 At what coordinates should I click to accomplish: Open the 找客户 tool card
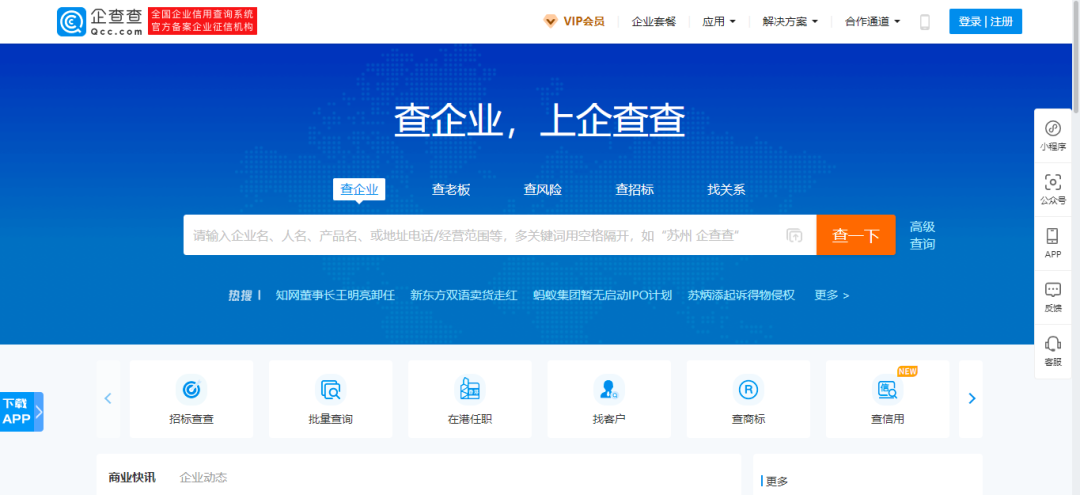(609, 399)
